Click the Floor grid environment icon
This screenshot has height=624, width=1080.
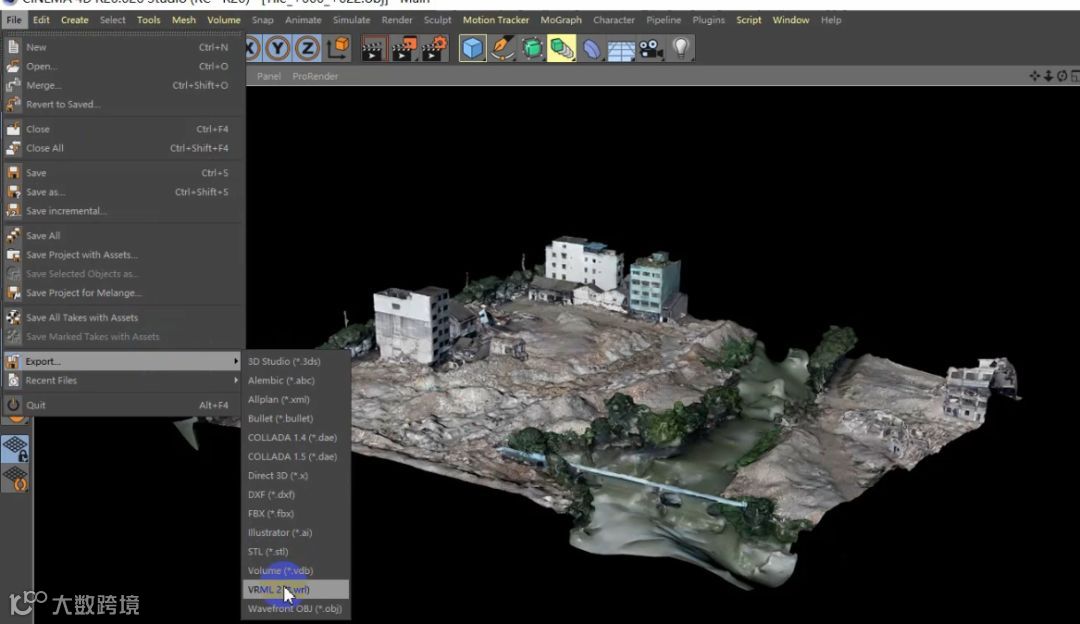(621, 48)
